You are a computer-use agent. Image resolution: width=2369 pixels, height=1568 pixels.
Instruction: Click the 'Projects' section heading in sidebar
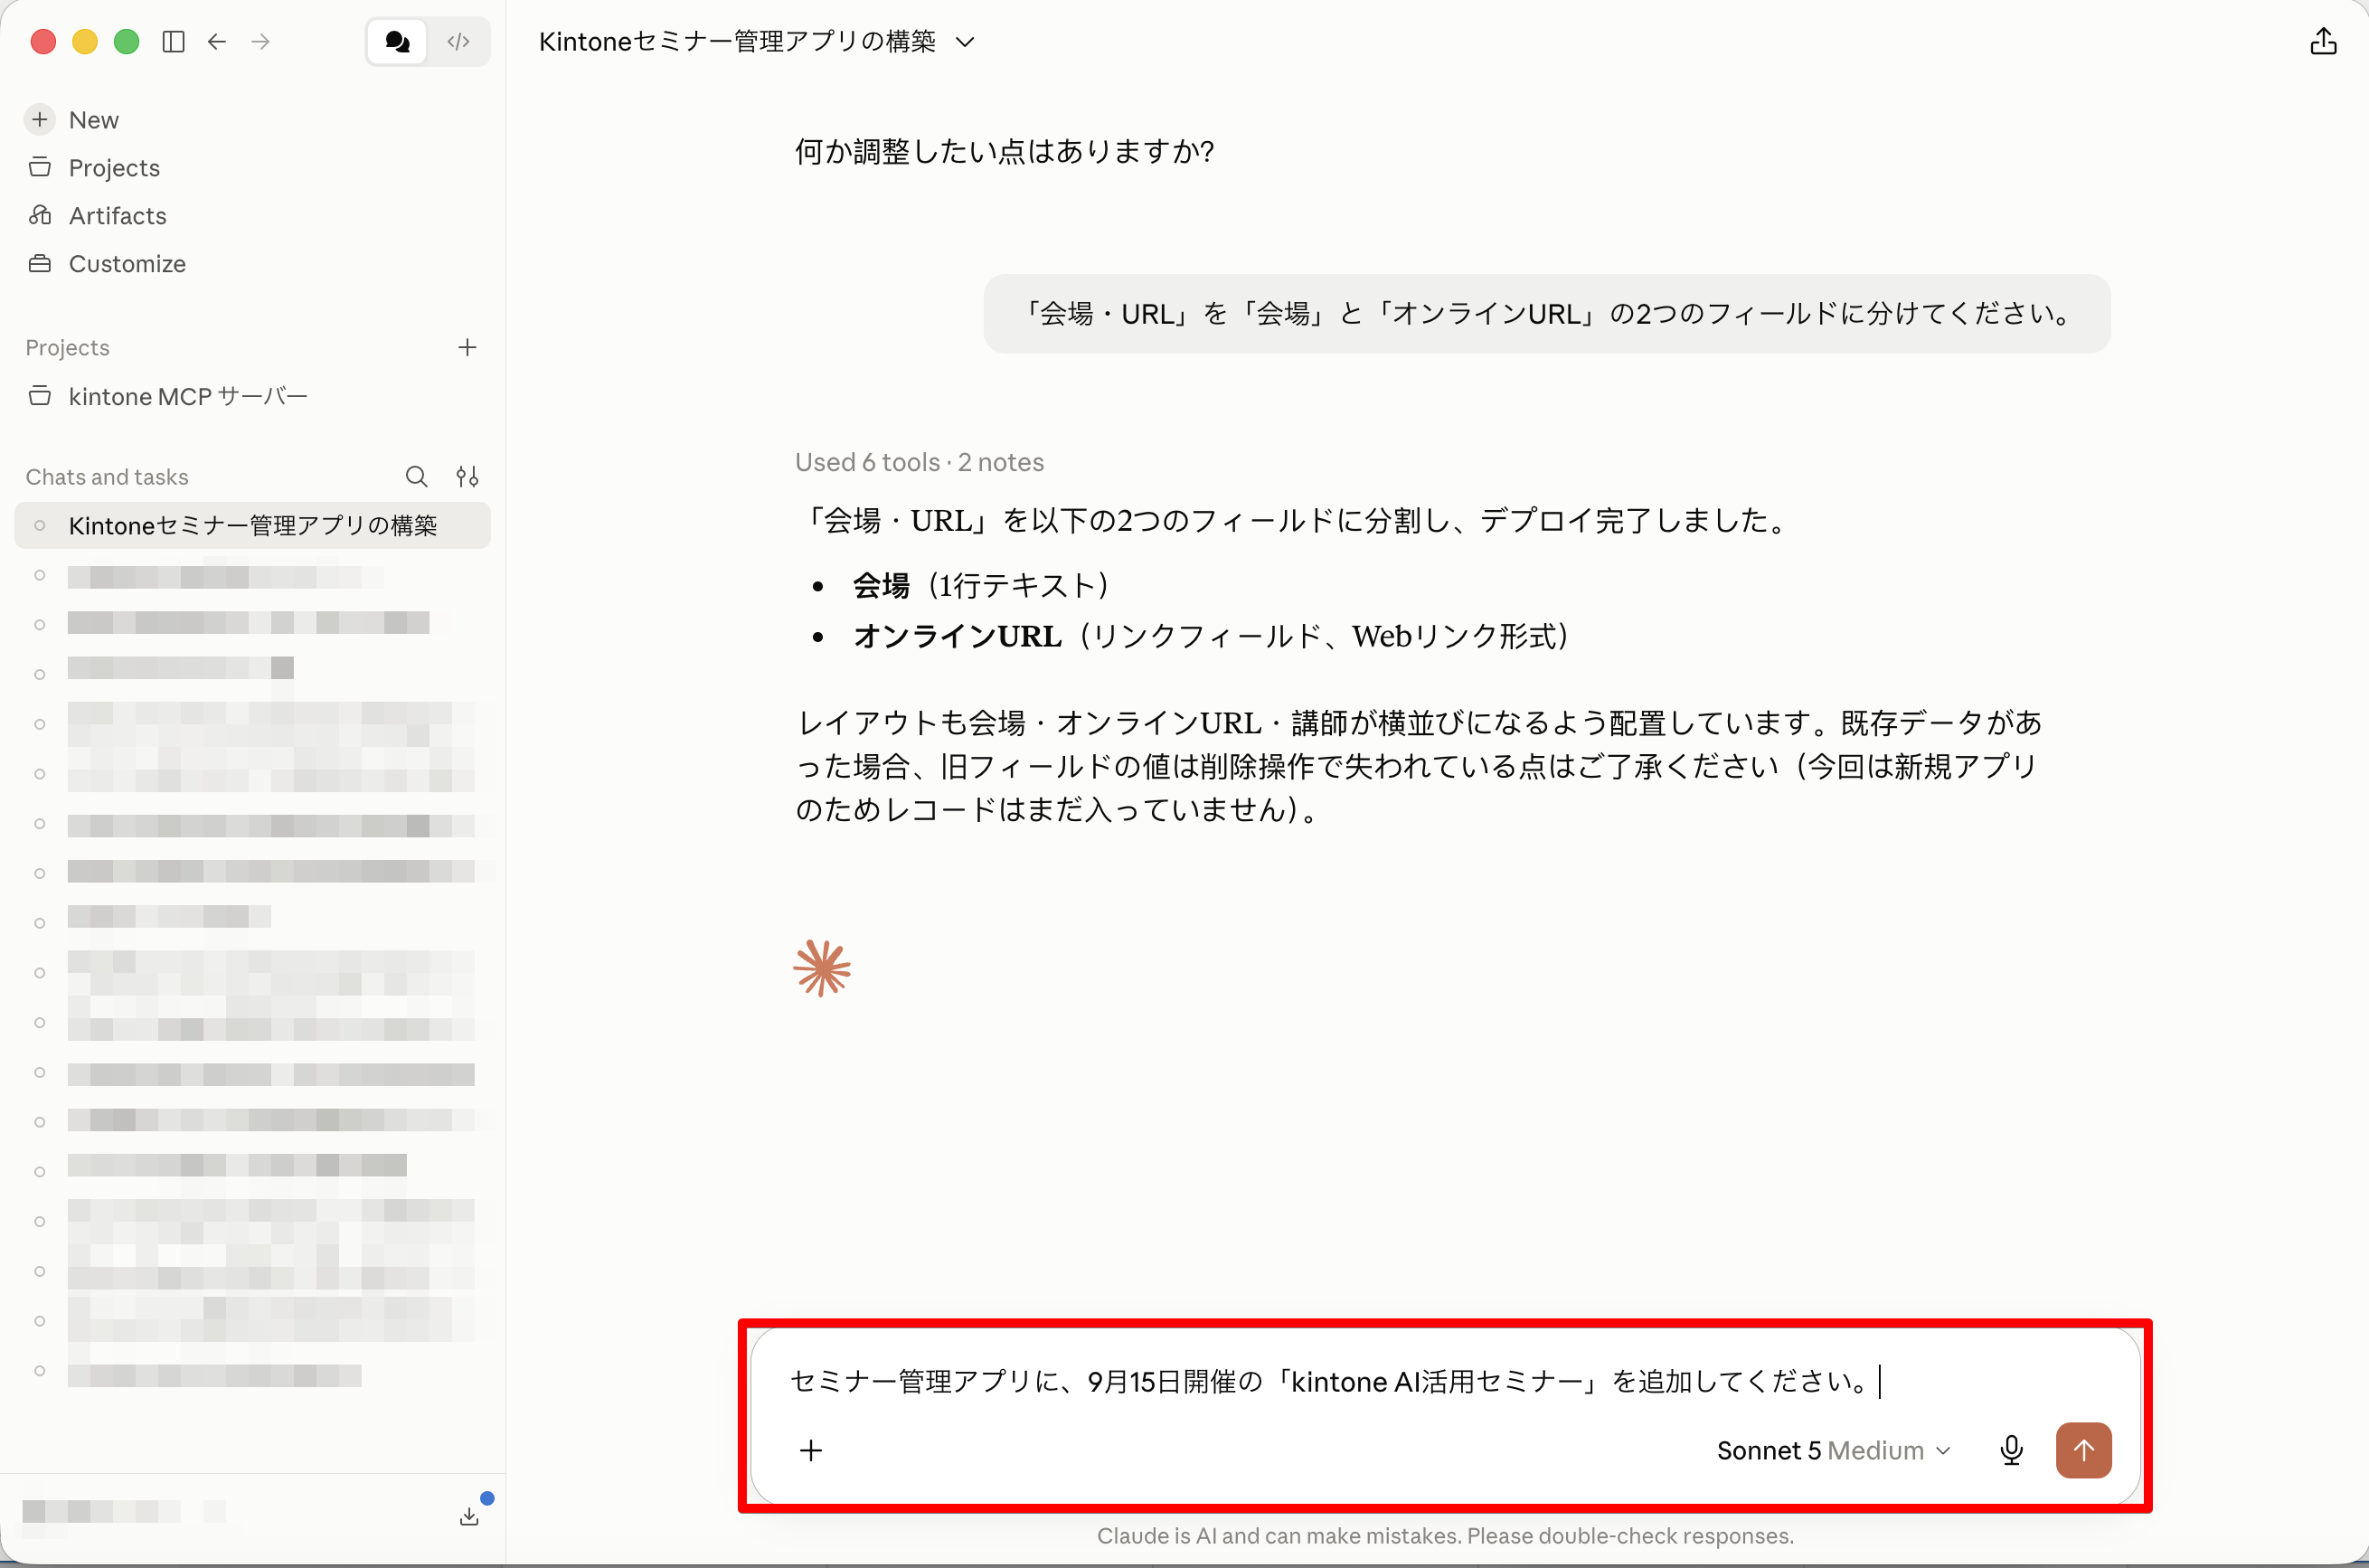point(67,348)
